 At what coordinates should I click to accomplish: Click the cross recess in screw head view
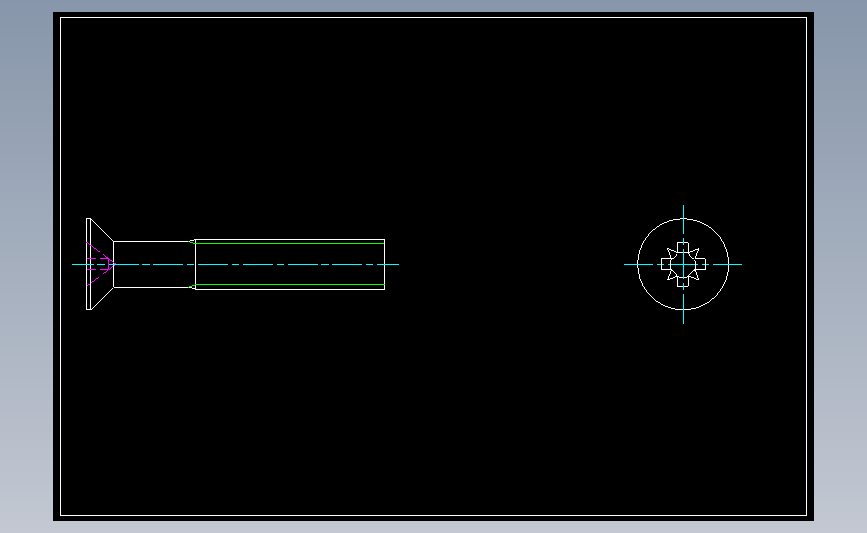click(683, 264)
